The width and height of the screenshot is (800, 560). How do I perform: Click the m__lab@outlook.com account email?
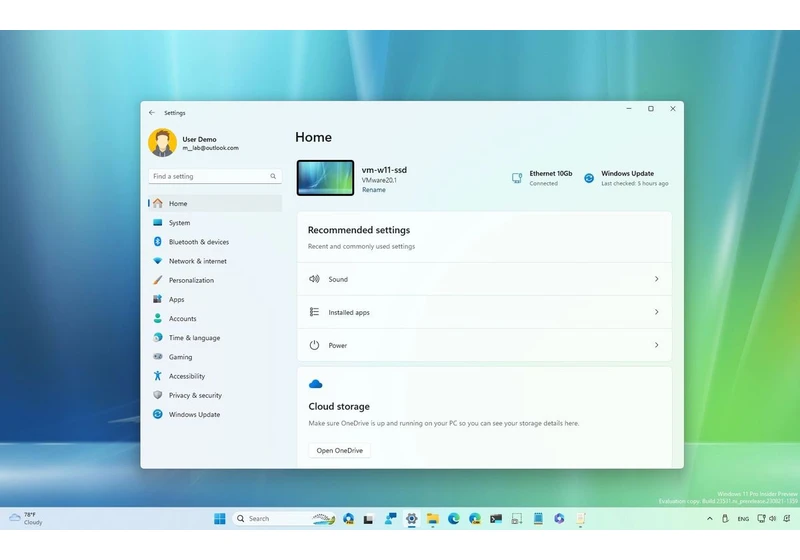(x=210, y=148)
